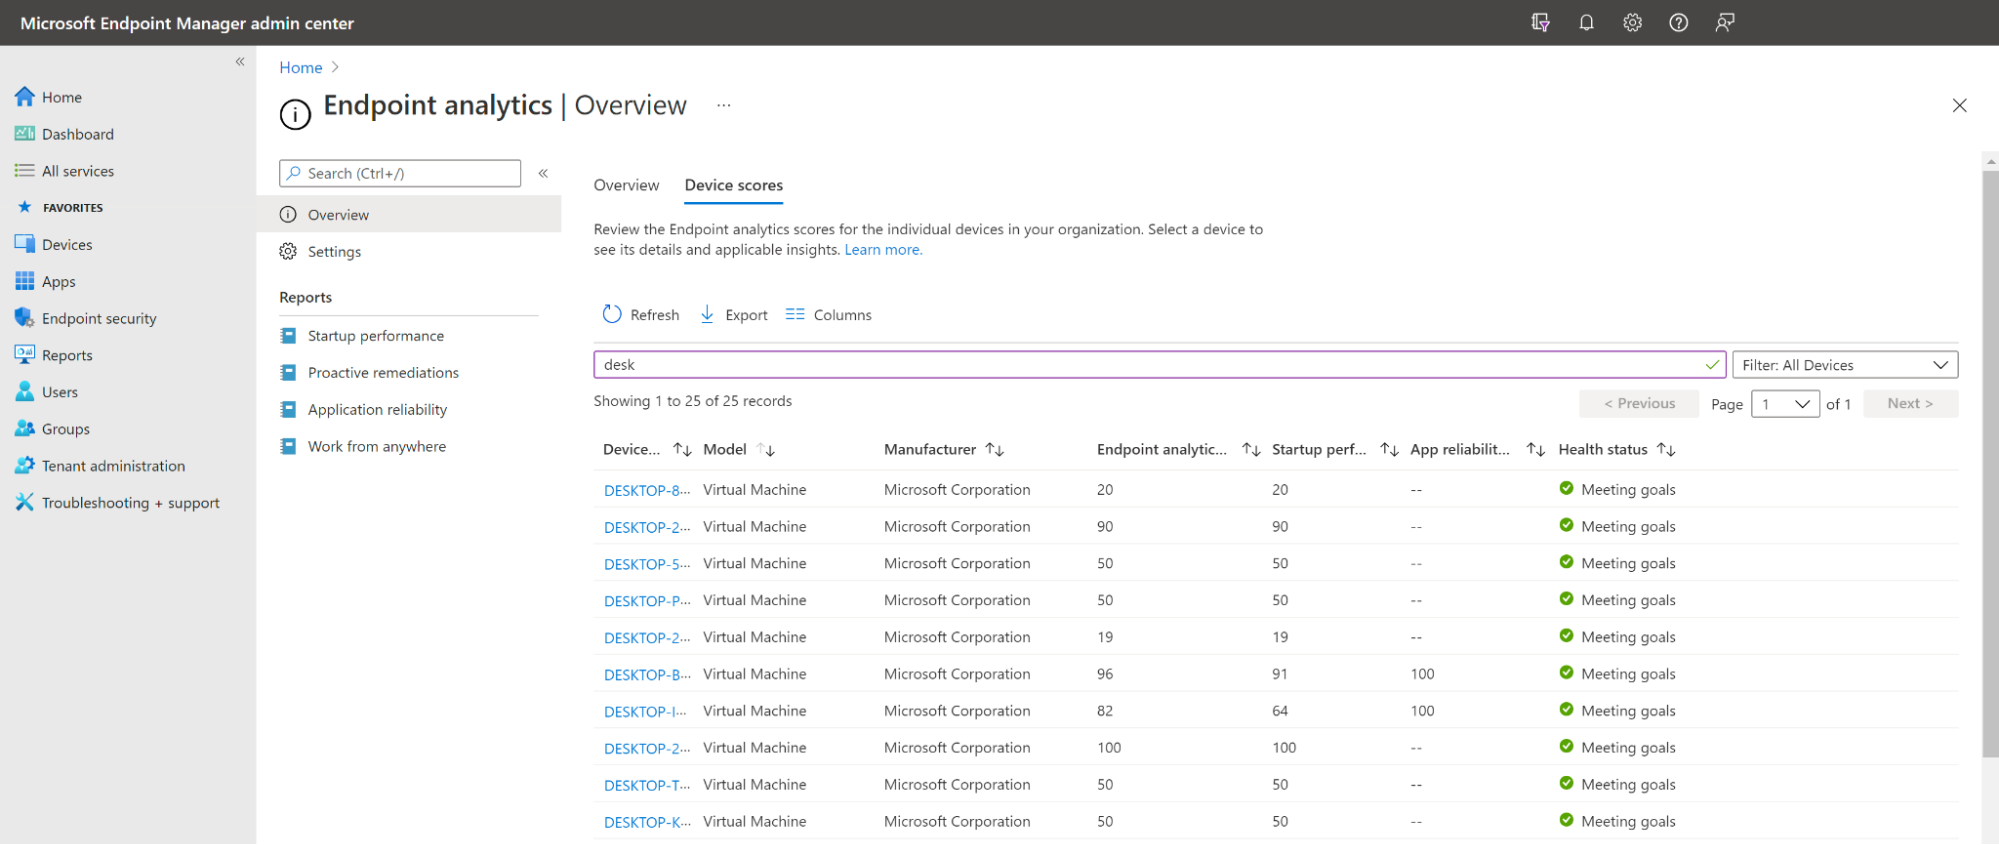Viewport: 1999px width, 845px height.
Task: Open device DESKTOP-I details link
Action: [645, 712]
